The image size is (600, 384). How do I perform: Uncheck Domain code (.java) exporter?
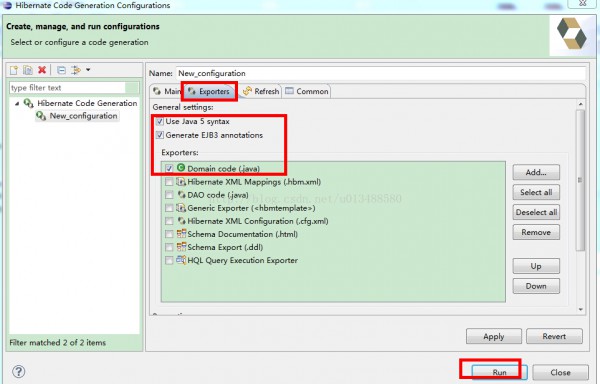[169, 168]
